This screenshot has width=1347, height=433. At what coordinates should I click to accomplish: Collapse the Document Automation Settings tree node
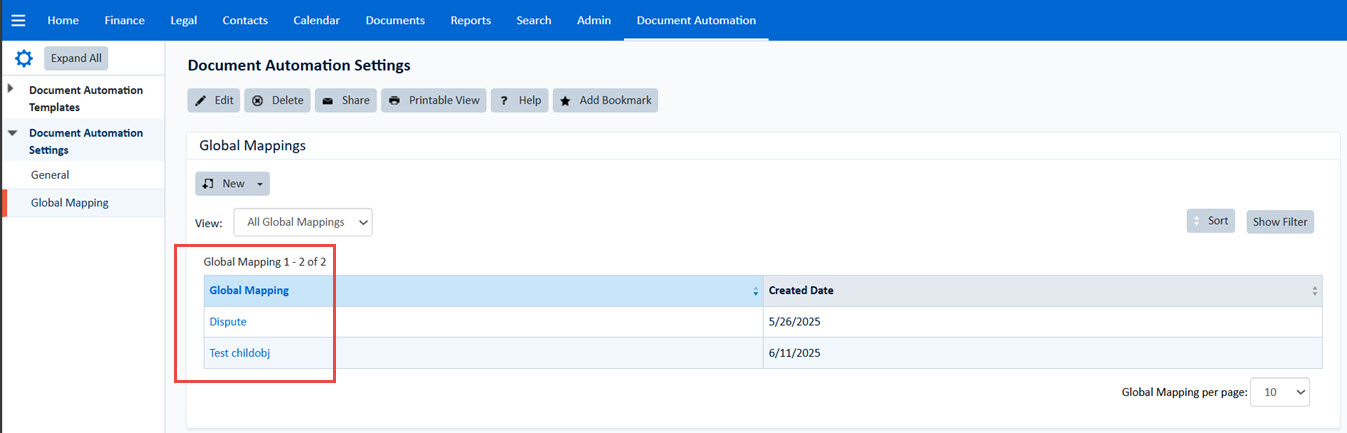click(x=11, y=132)
